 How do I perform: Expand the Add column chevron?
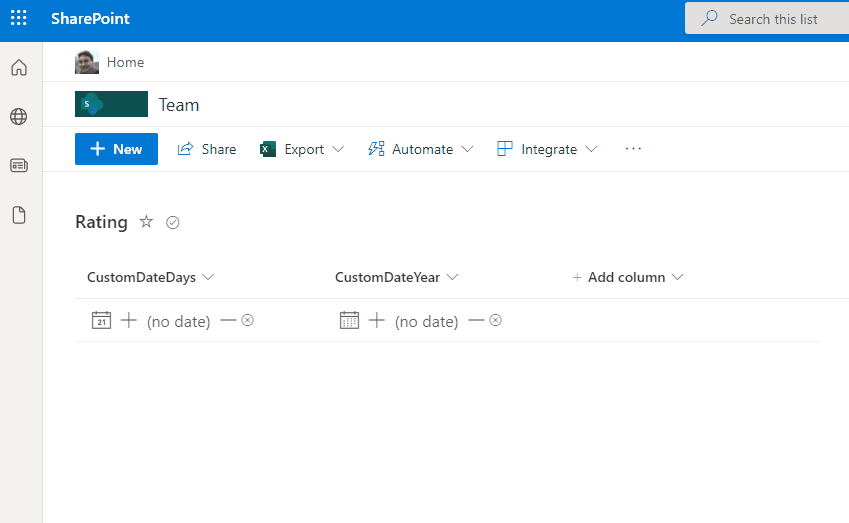pyautogui.click(x=677, y=277)
